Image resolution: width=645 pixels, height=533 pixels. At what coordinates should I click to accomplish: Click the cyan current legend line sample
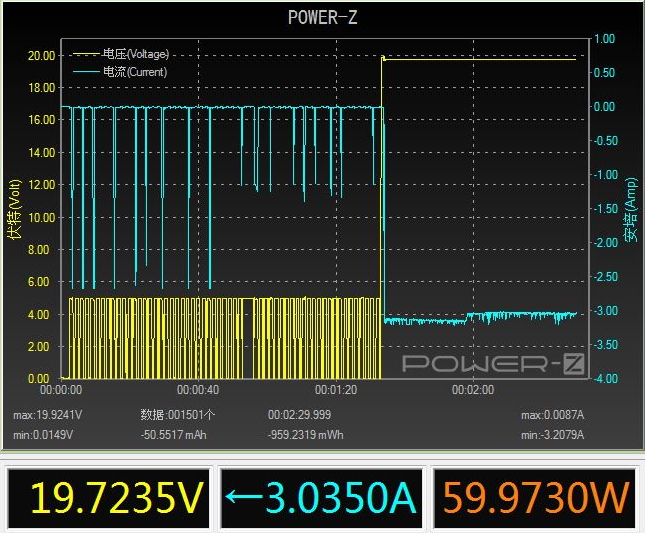86,72
